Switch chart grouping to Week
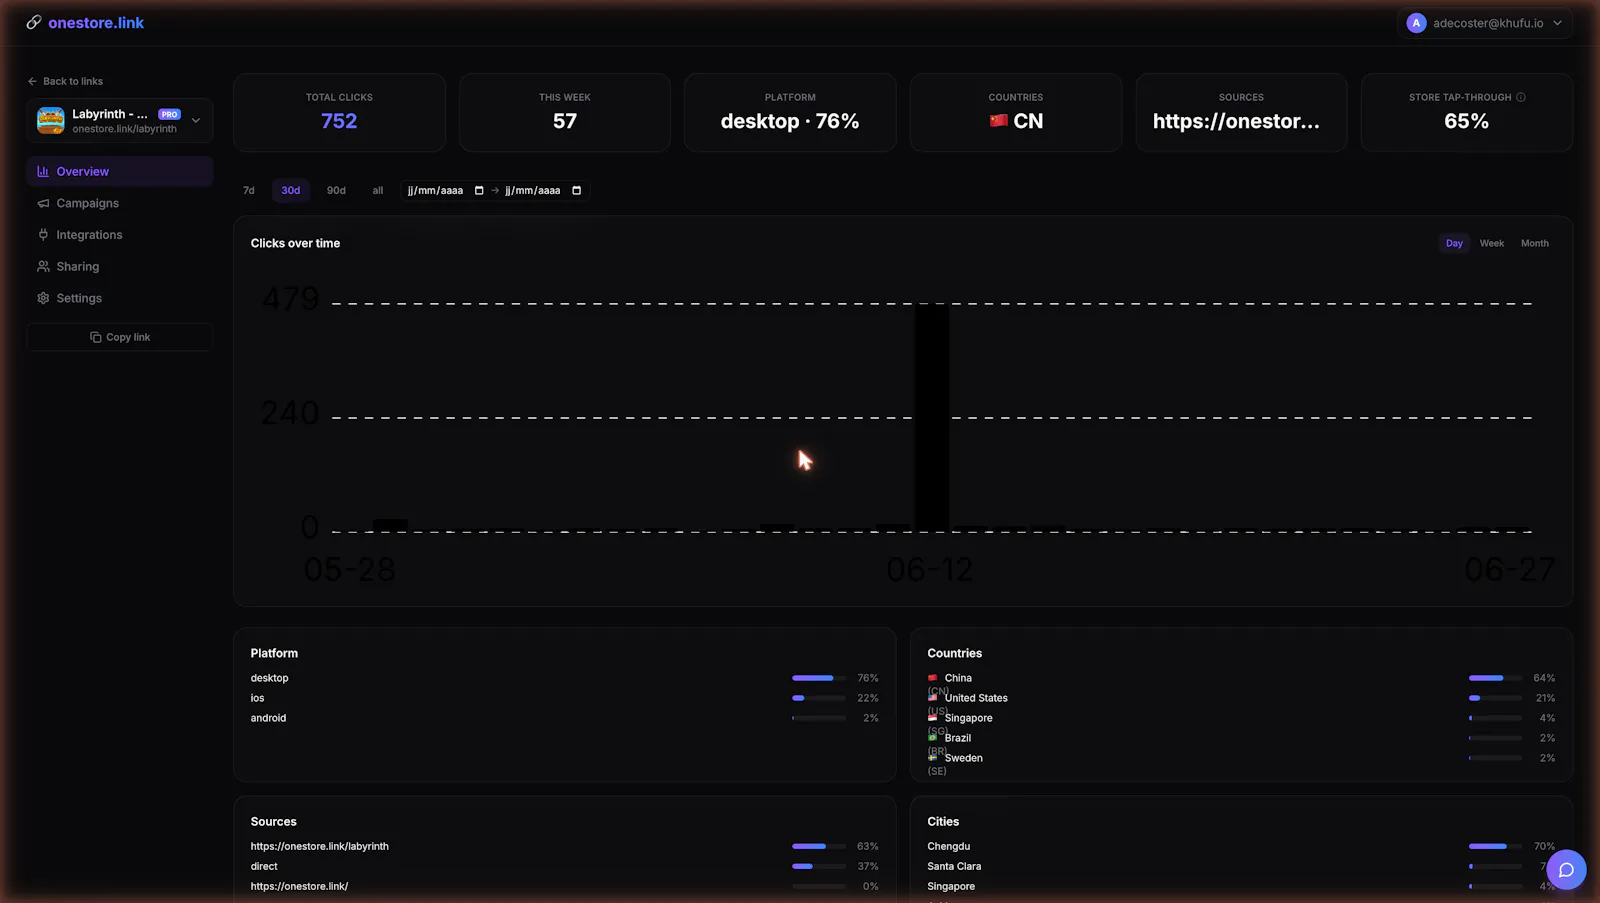The height and width of the screenshot is (903, 1600). point(1492,243)
